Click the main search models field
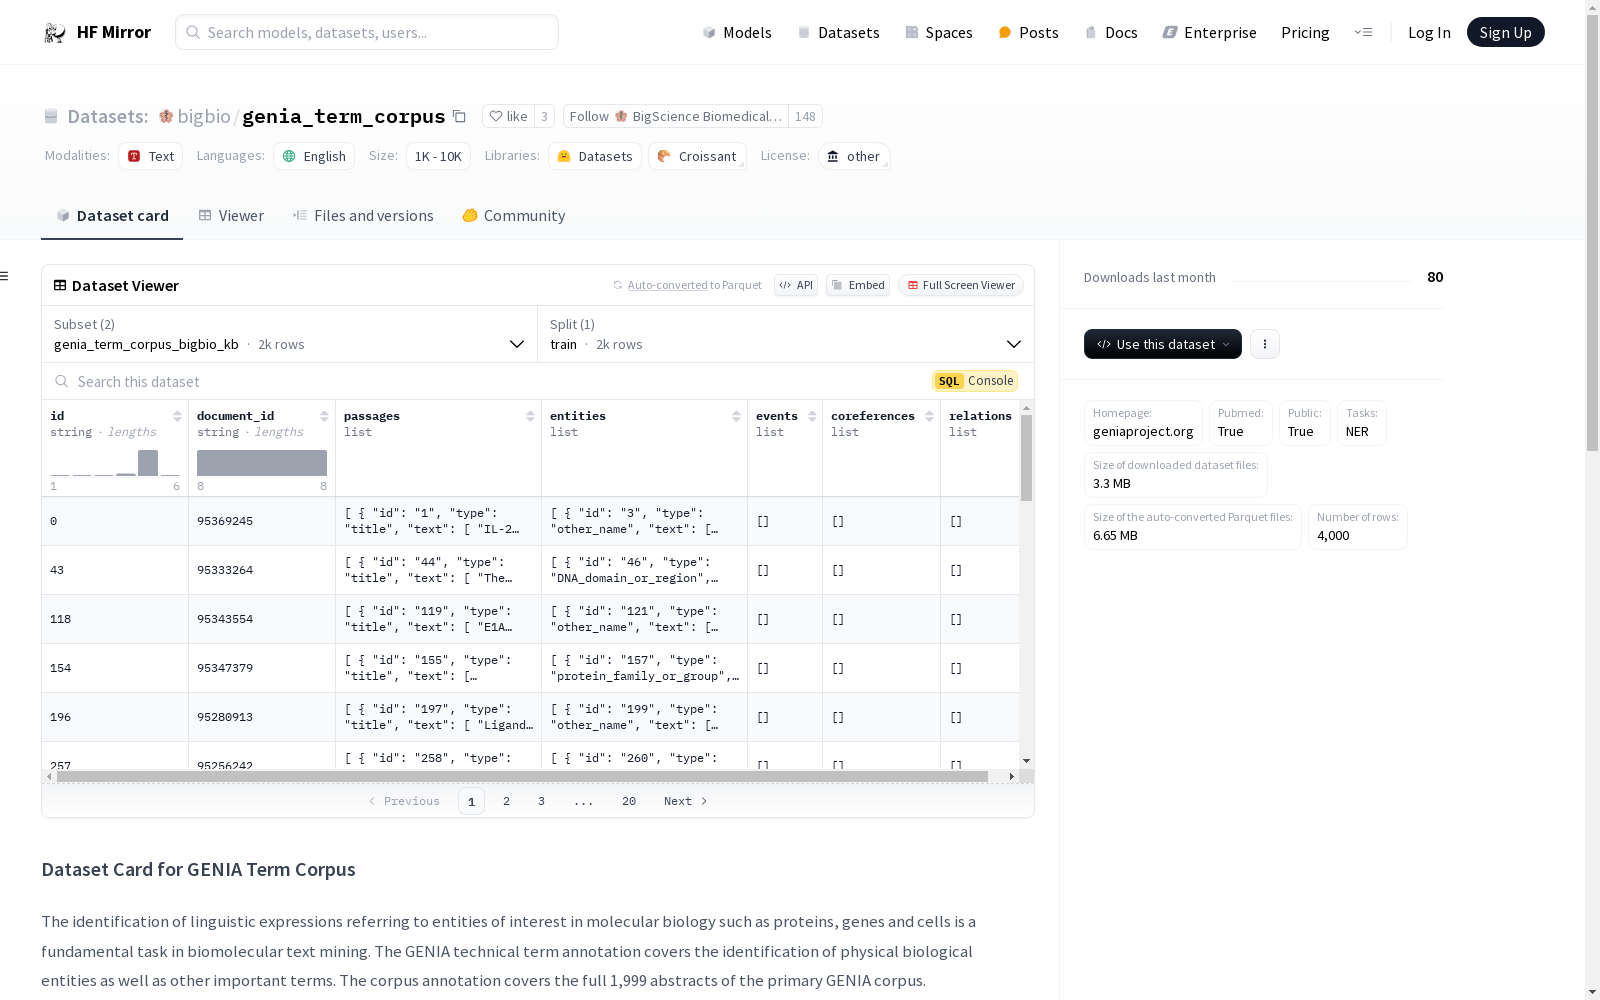This screenshot has width=1600, height=1000. pyautogui.click(x=367, y=32)
